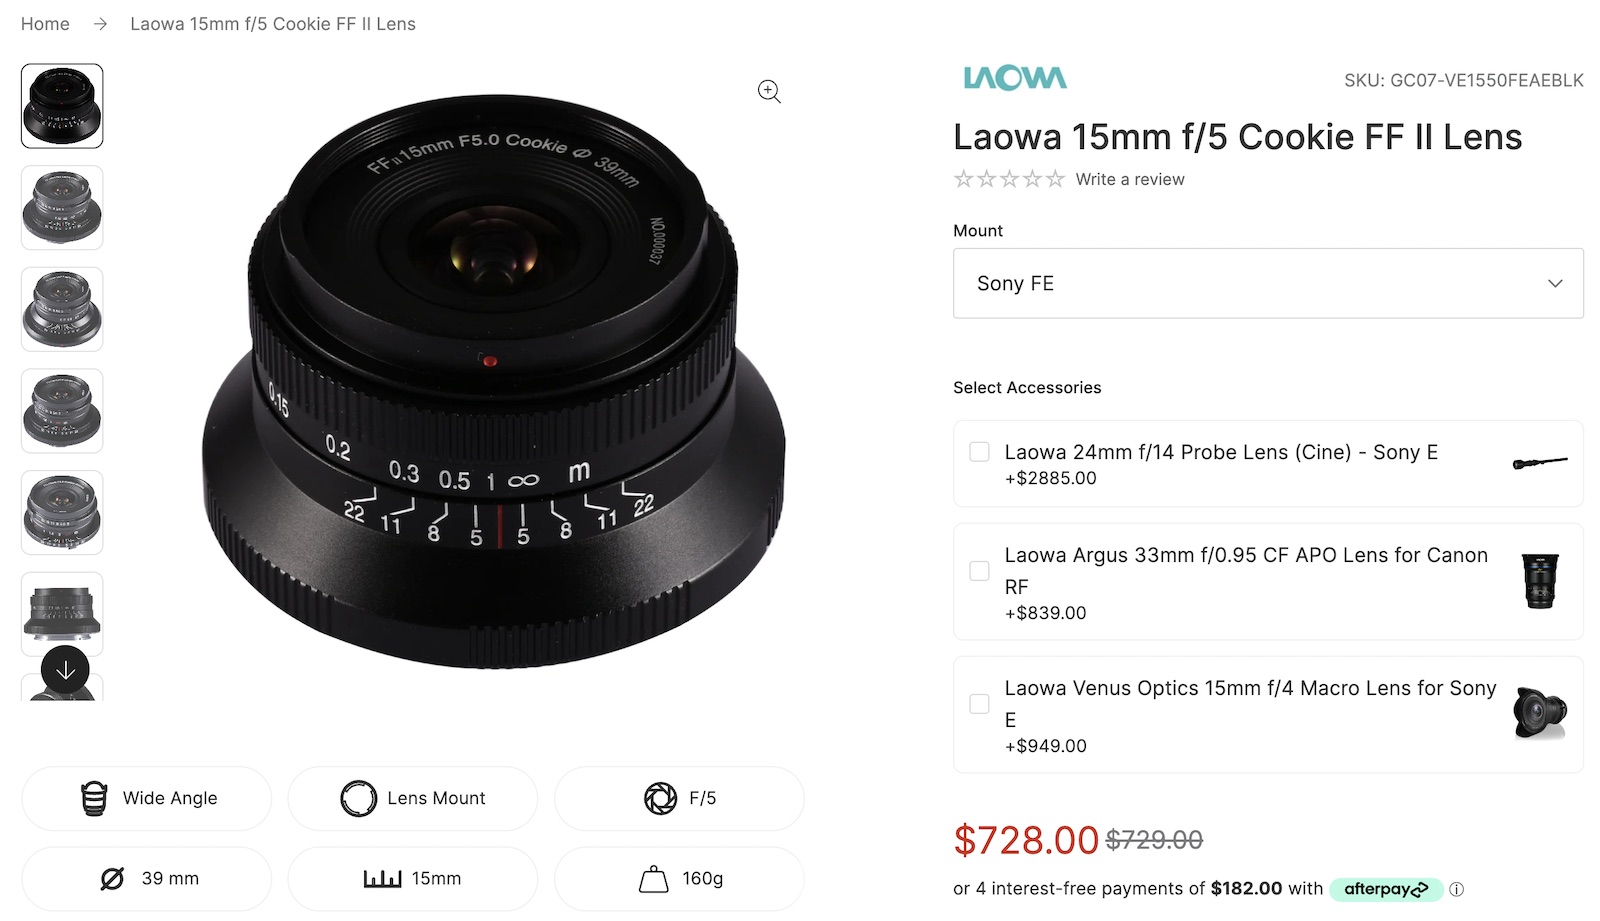
Task: Check the Laowa Venus Optics 15mm Macro accessory
Action: [x=980, y=704]
